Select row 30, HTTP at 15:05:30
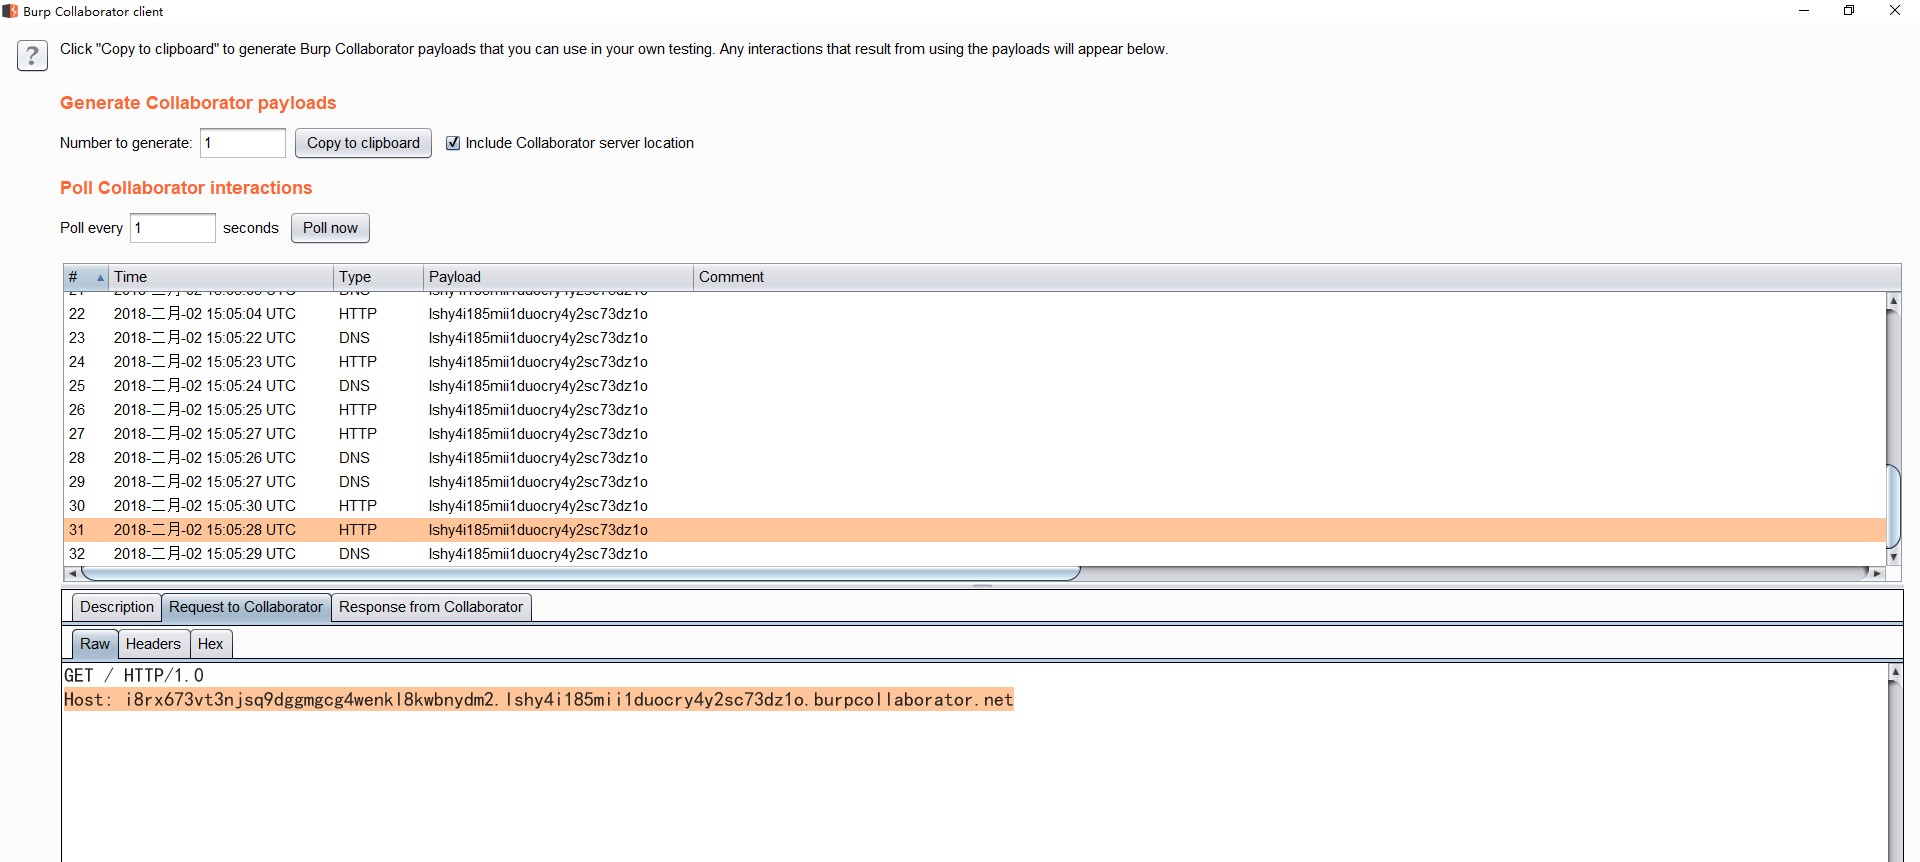 tap(975, 506)
